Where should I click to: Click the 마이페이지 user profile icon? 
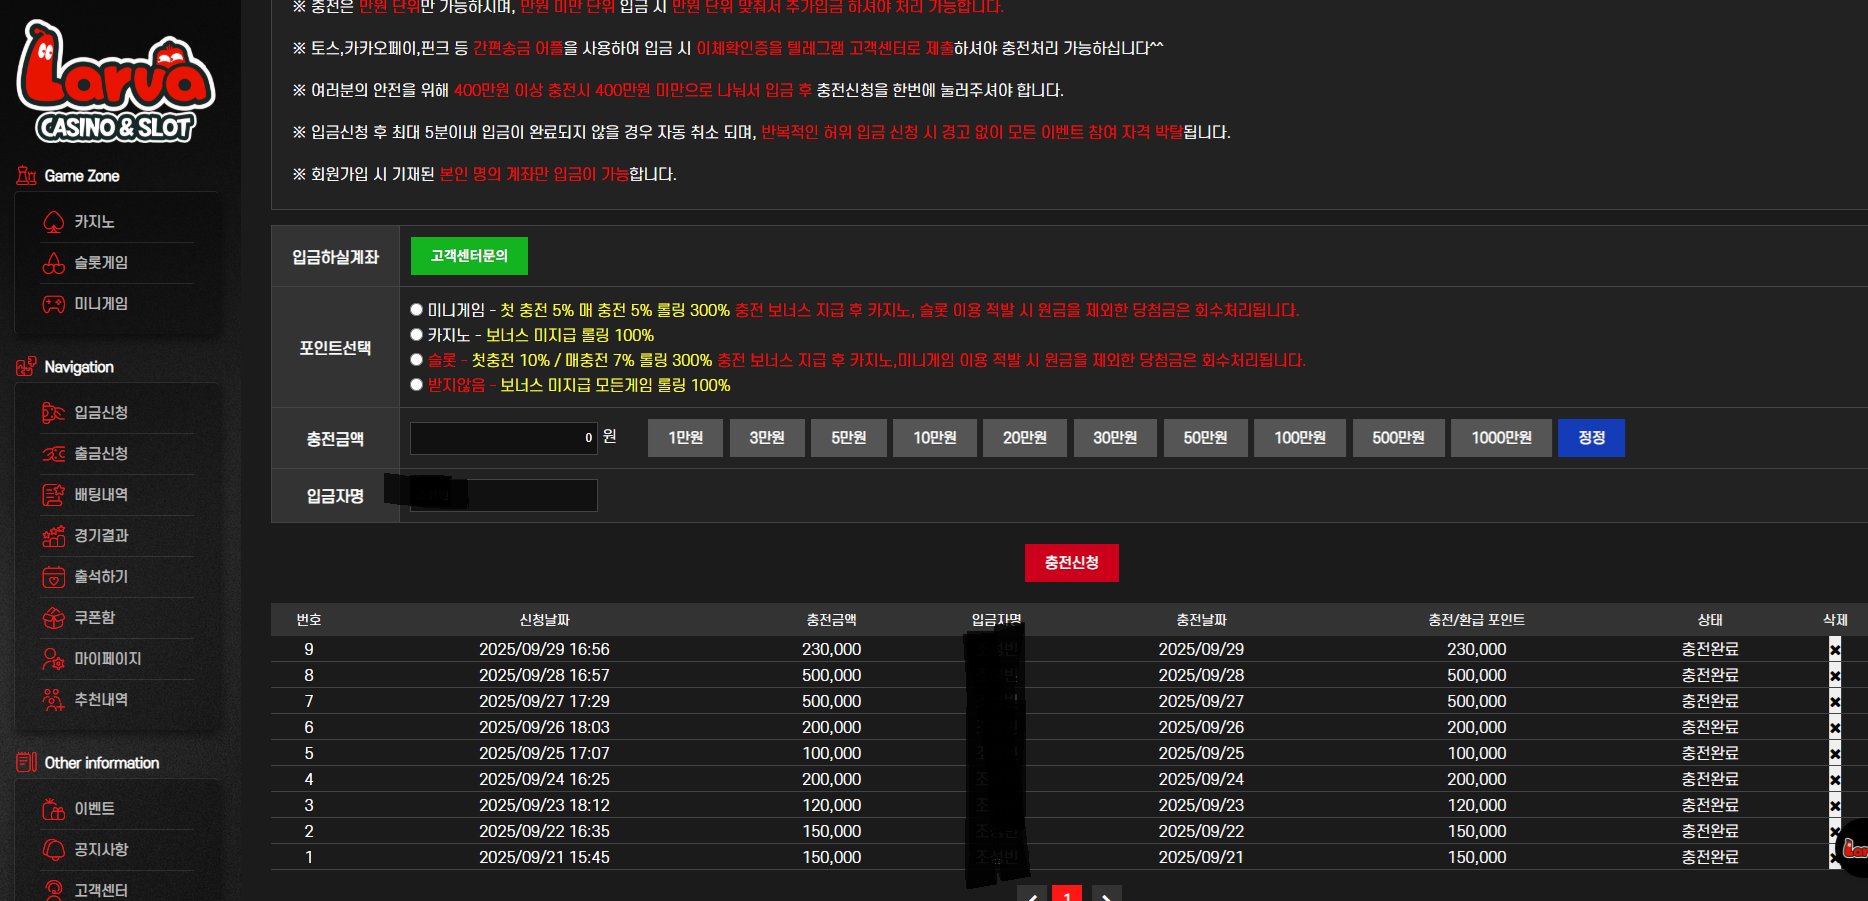[54, 659]
